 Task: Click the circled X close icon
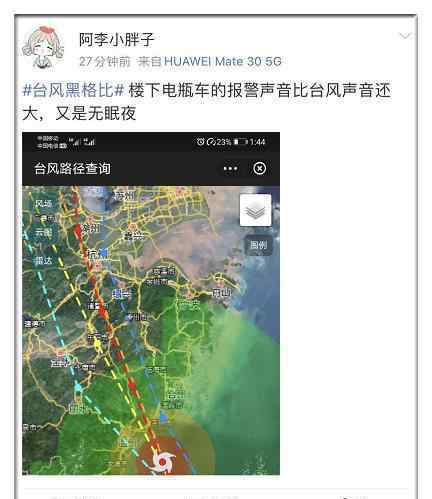[260, 168]
